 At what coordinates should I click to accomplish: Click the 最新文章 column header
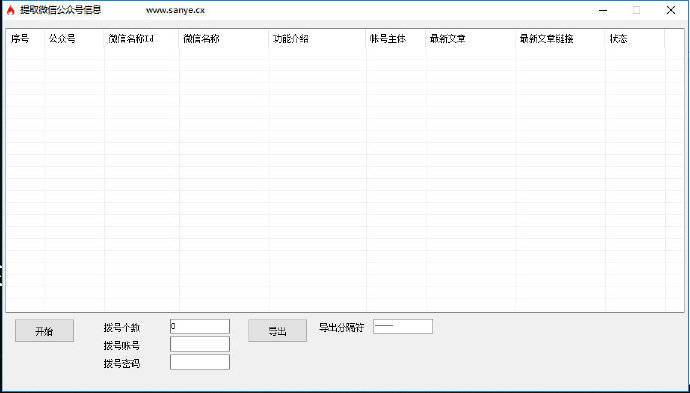pyautogui.click(x=471, y=39)
